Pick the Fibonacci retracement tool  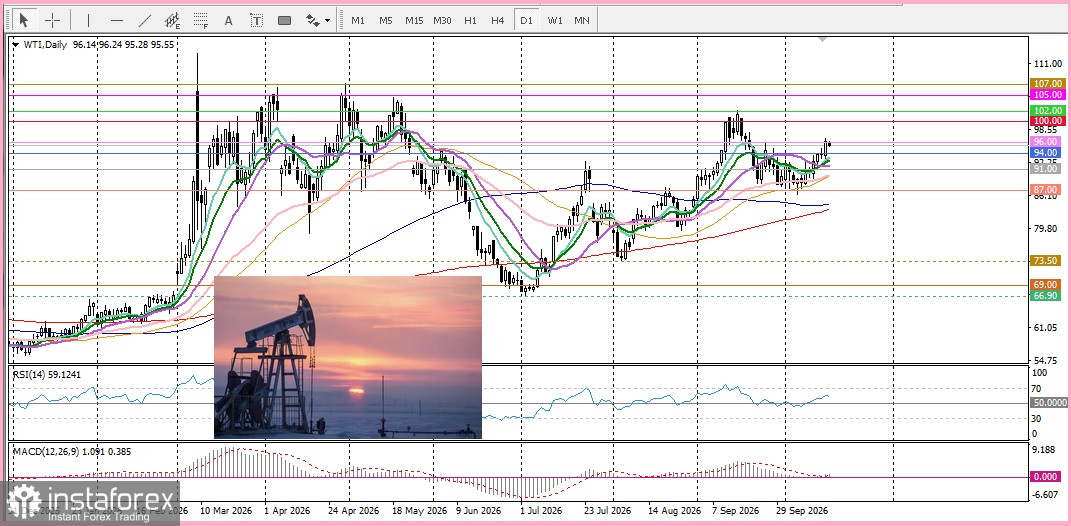[x=201, y=20]
